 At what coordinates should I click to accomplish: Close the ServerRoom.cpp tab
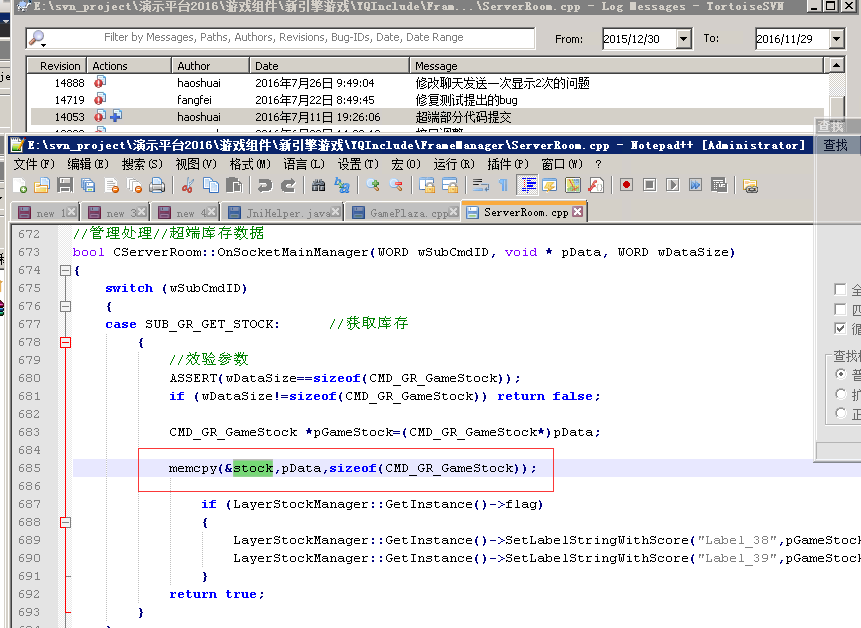[x=578, y=212]
